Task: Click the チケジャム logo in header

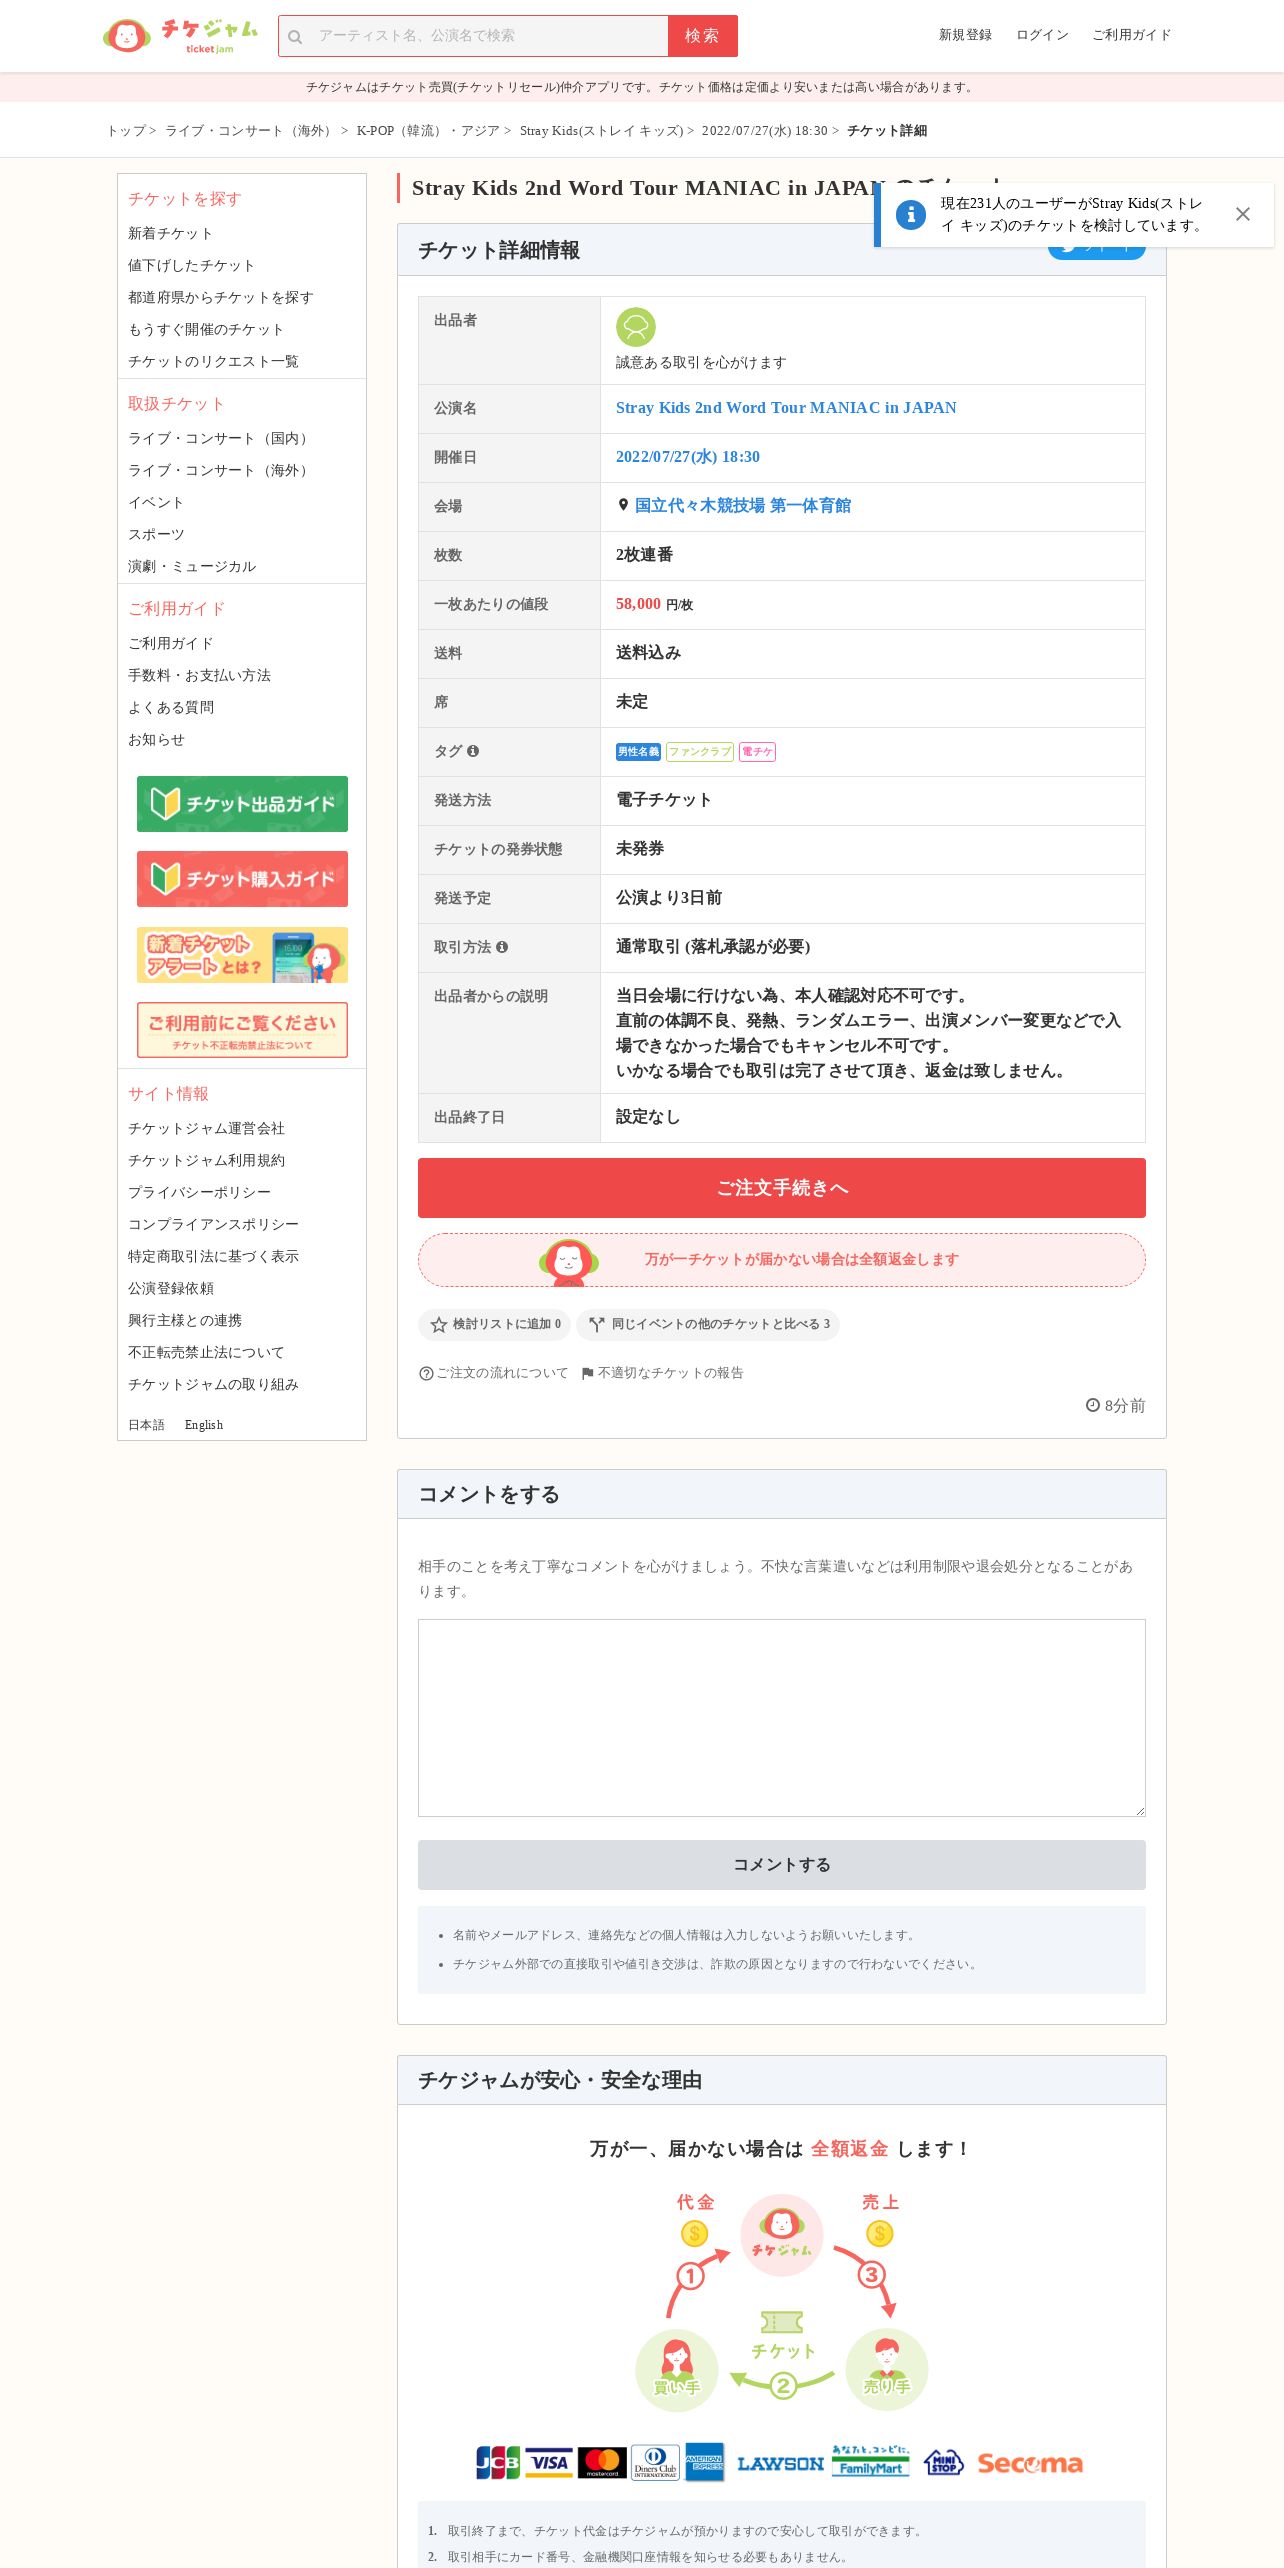Action: point(180,36)
